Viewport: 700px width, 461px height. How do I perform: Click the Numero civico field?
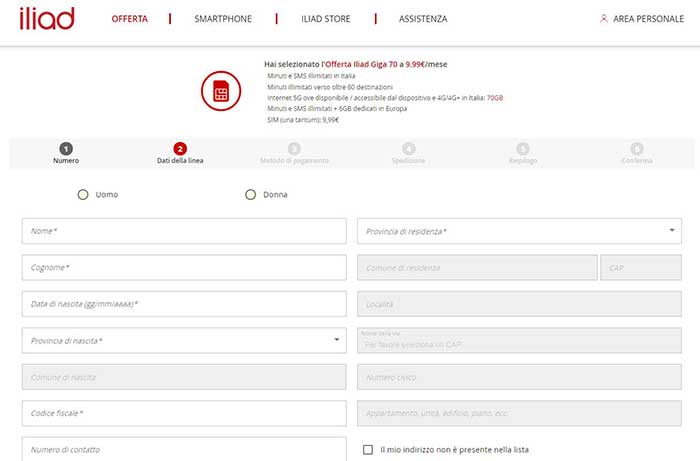pyautogui.click(x=519, y=377)
